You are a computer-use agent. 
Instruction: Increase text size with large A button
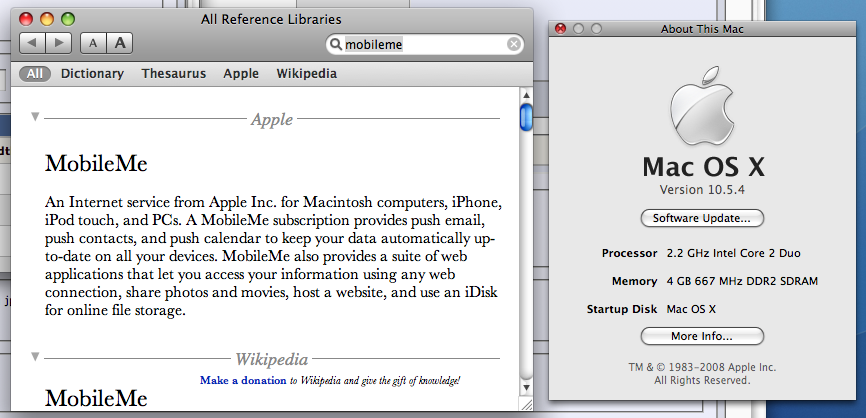pos(120,43)
